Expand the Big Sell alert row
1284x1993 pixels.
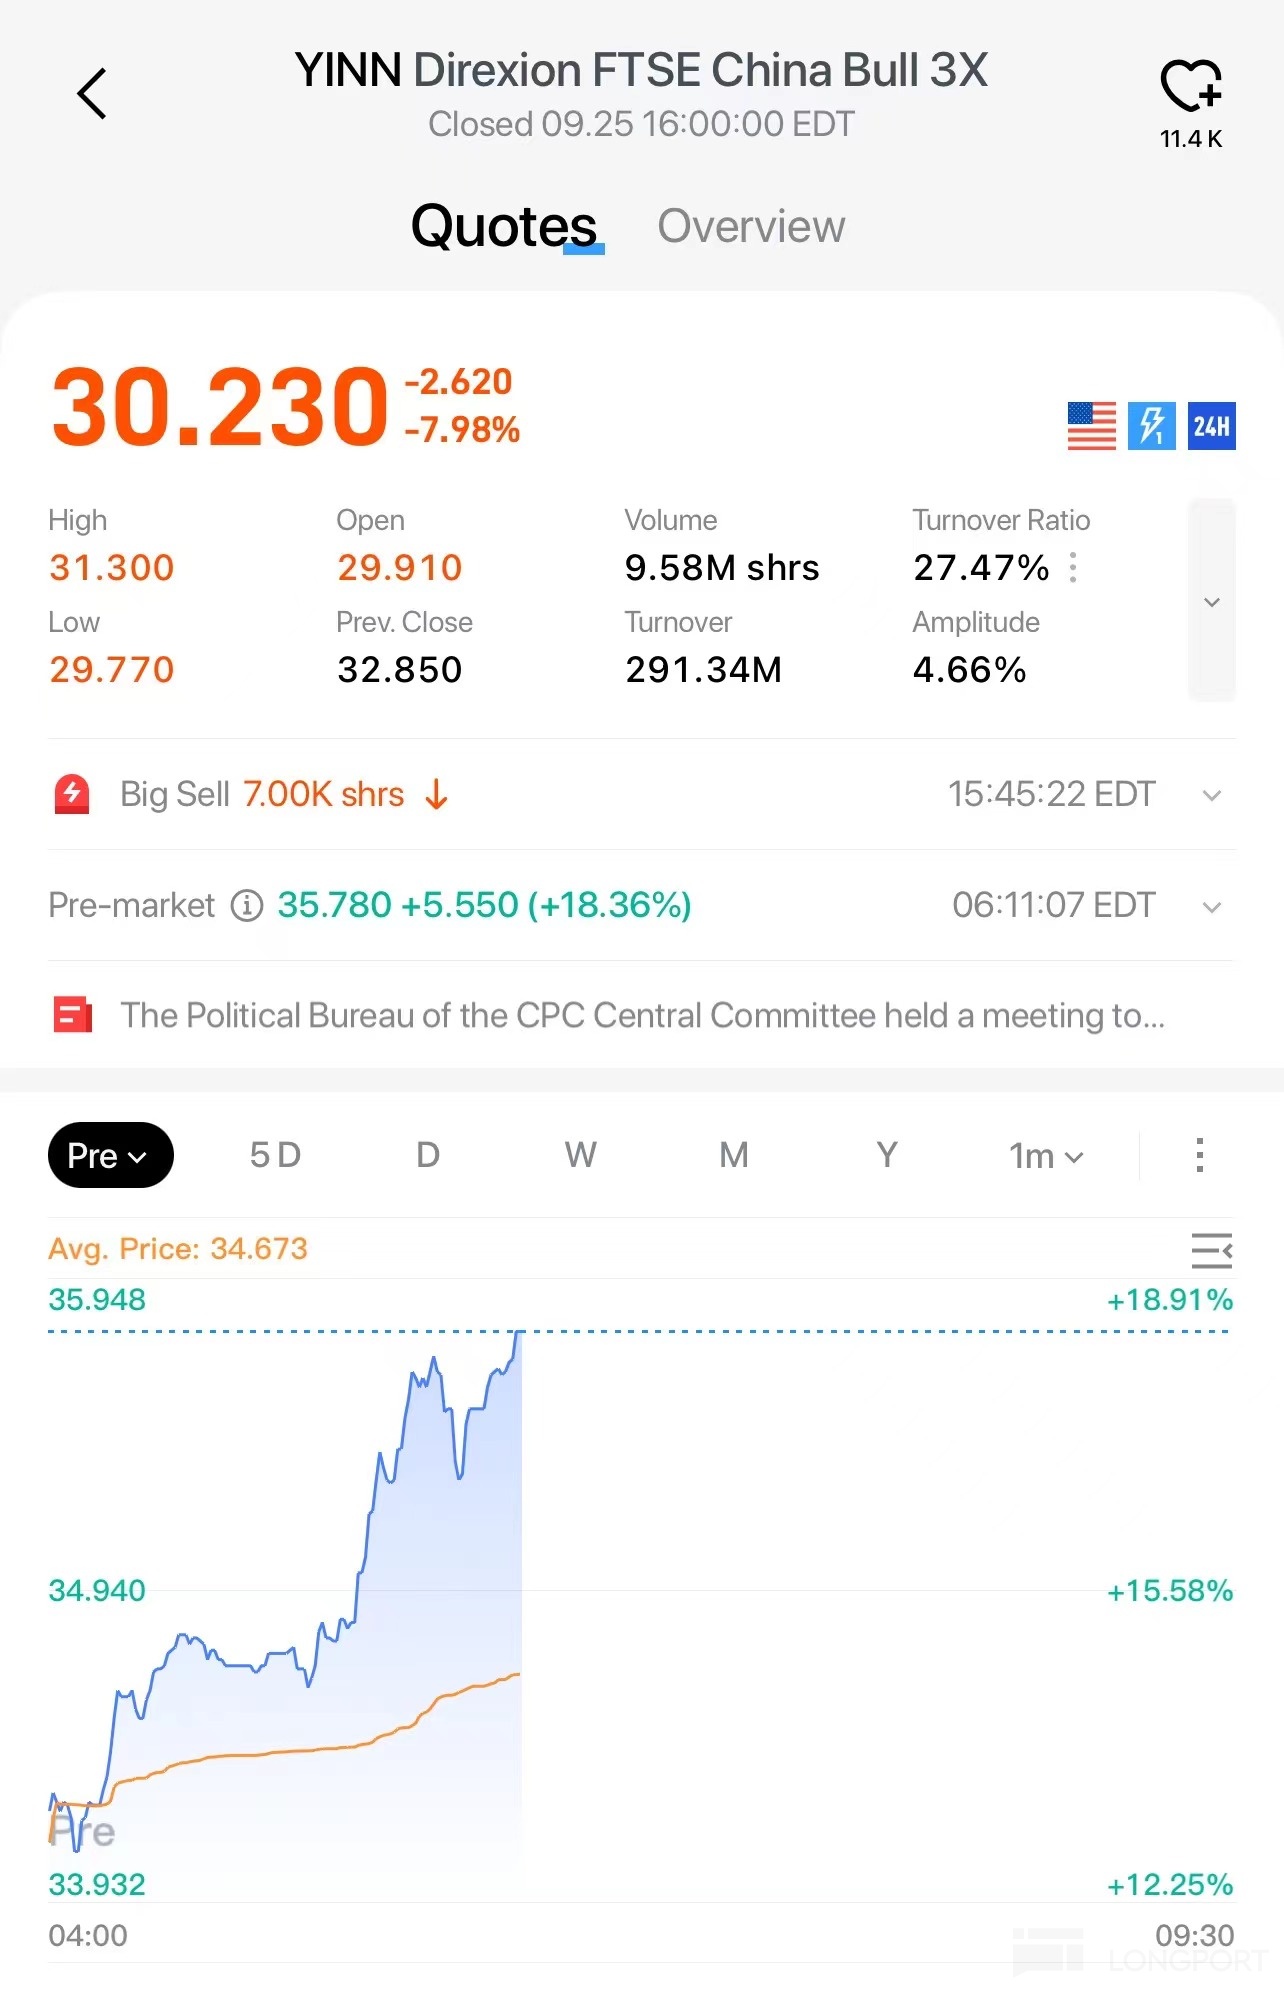click(x=1211, y=796)
